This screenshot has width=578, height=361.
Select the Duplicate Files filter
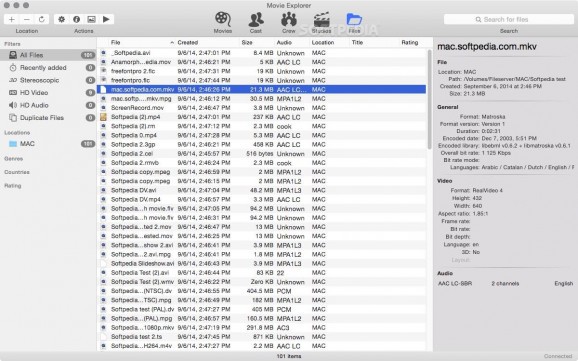(x=48, y=118)
